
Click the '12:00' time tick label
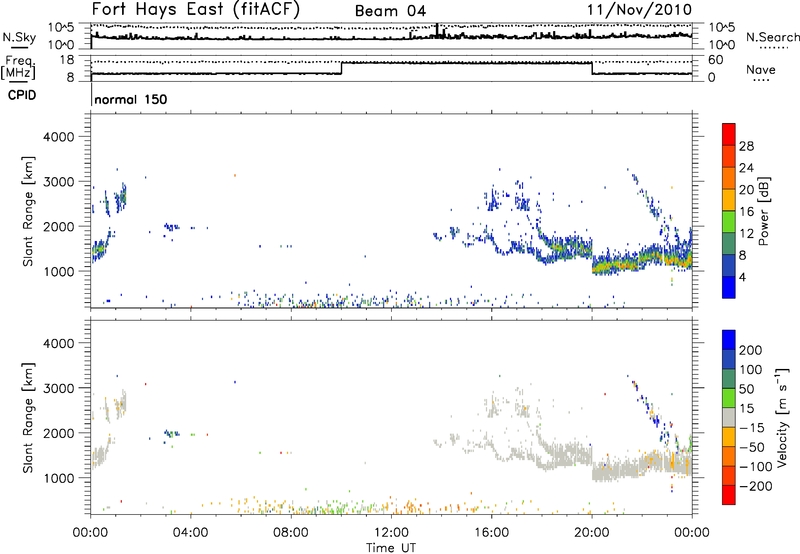click(391, 533)
